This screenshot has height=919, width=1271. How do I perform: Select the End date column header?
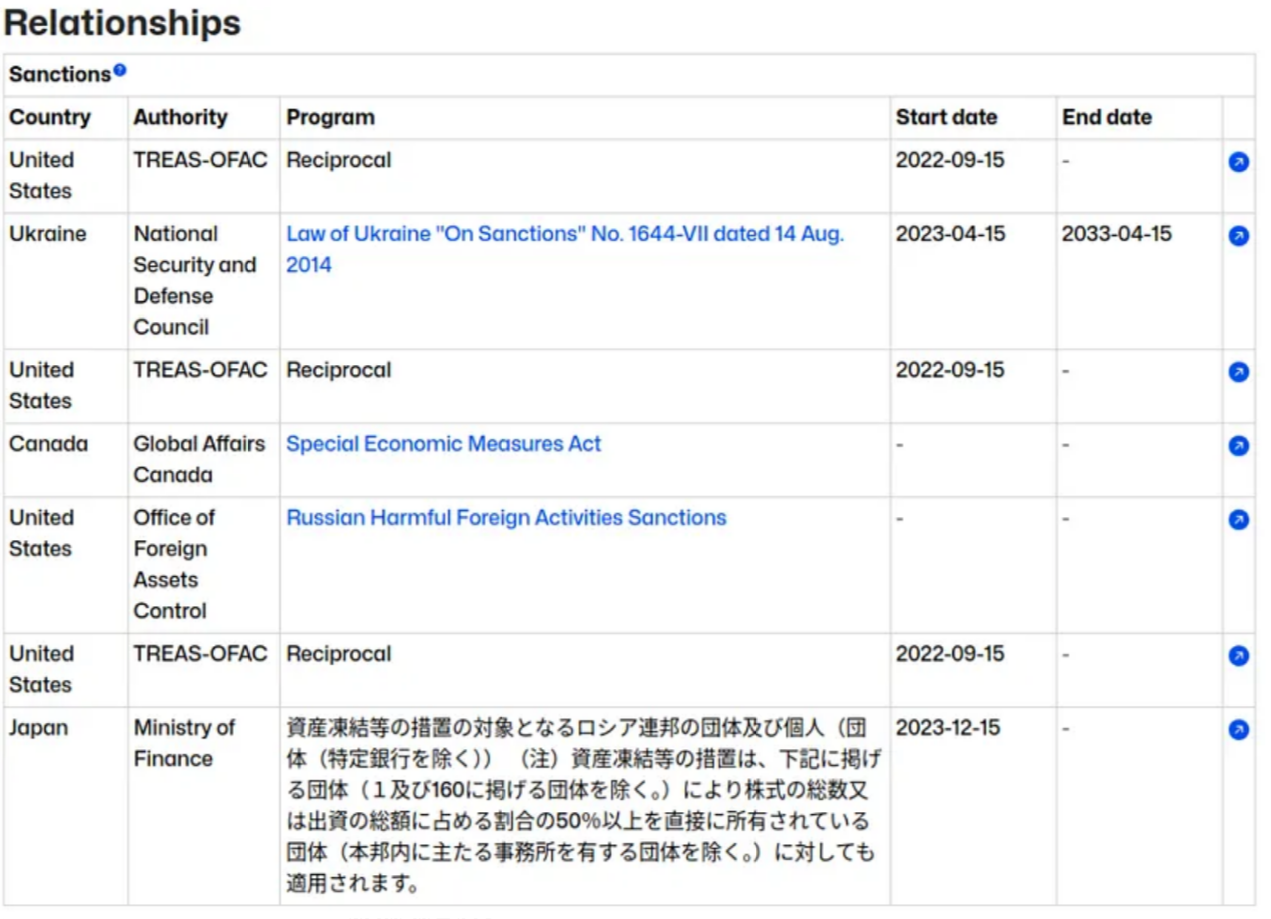(x=1106, y=117)
